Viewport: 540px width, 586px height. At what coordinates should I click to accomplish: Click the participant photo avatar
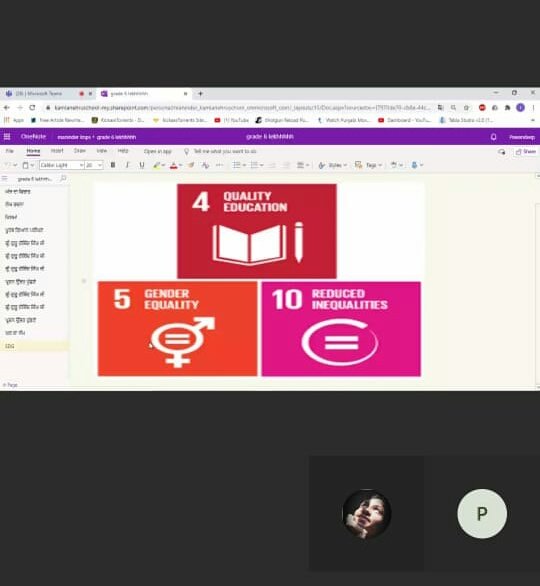pos(367,514)
